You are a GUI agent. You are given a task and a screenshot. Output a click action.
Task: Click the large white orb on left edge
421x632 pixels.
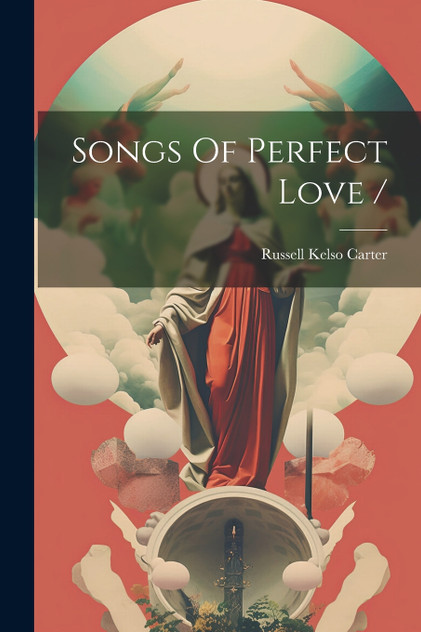click(85, 380)
